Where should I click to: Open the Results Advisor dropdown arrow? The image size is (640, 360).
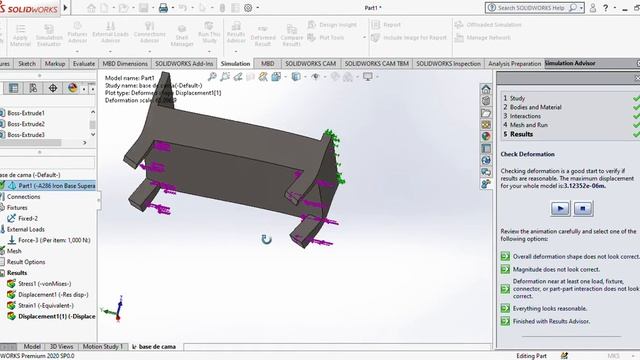(236, 51)
